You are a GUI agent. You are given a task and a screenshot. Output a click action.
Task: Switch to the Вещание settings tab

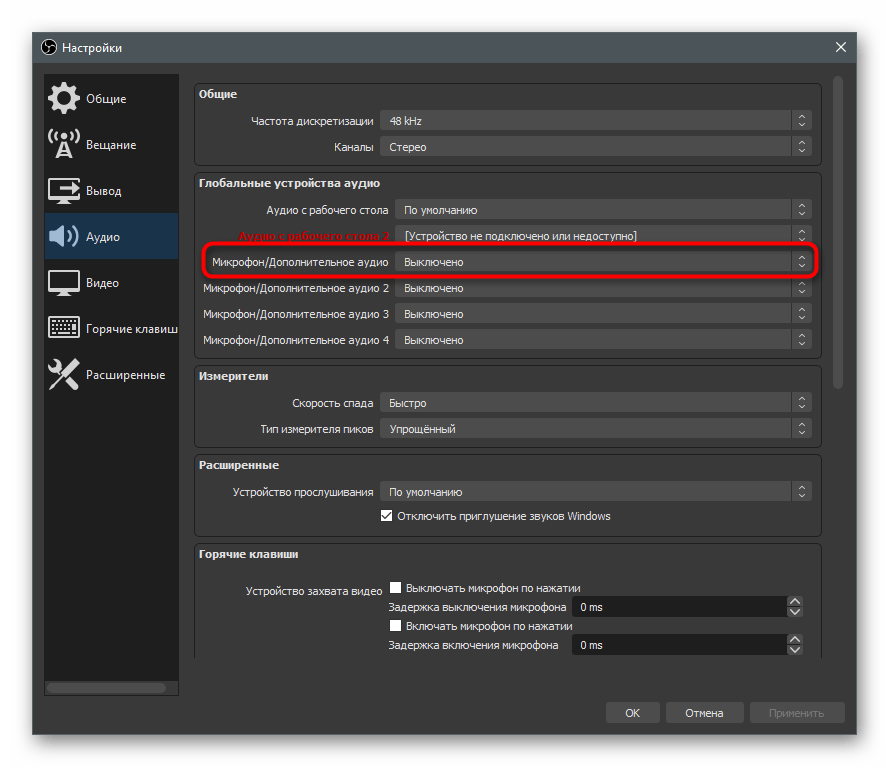point(110,145)
